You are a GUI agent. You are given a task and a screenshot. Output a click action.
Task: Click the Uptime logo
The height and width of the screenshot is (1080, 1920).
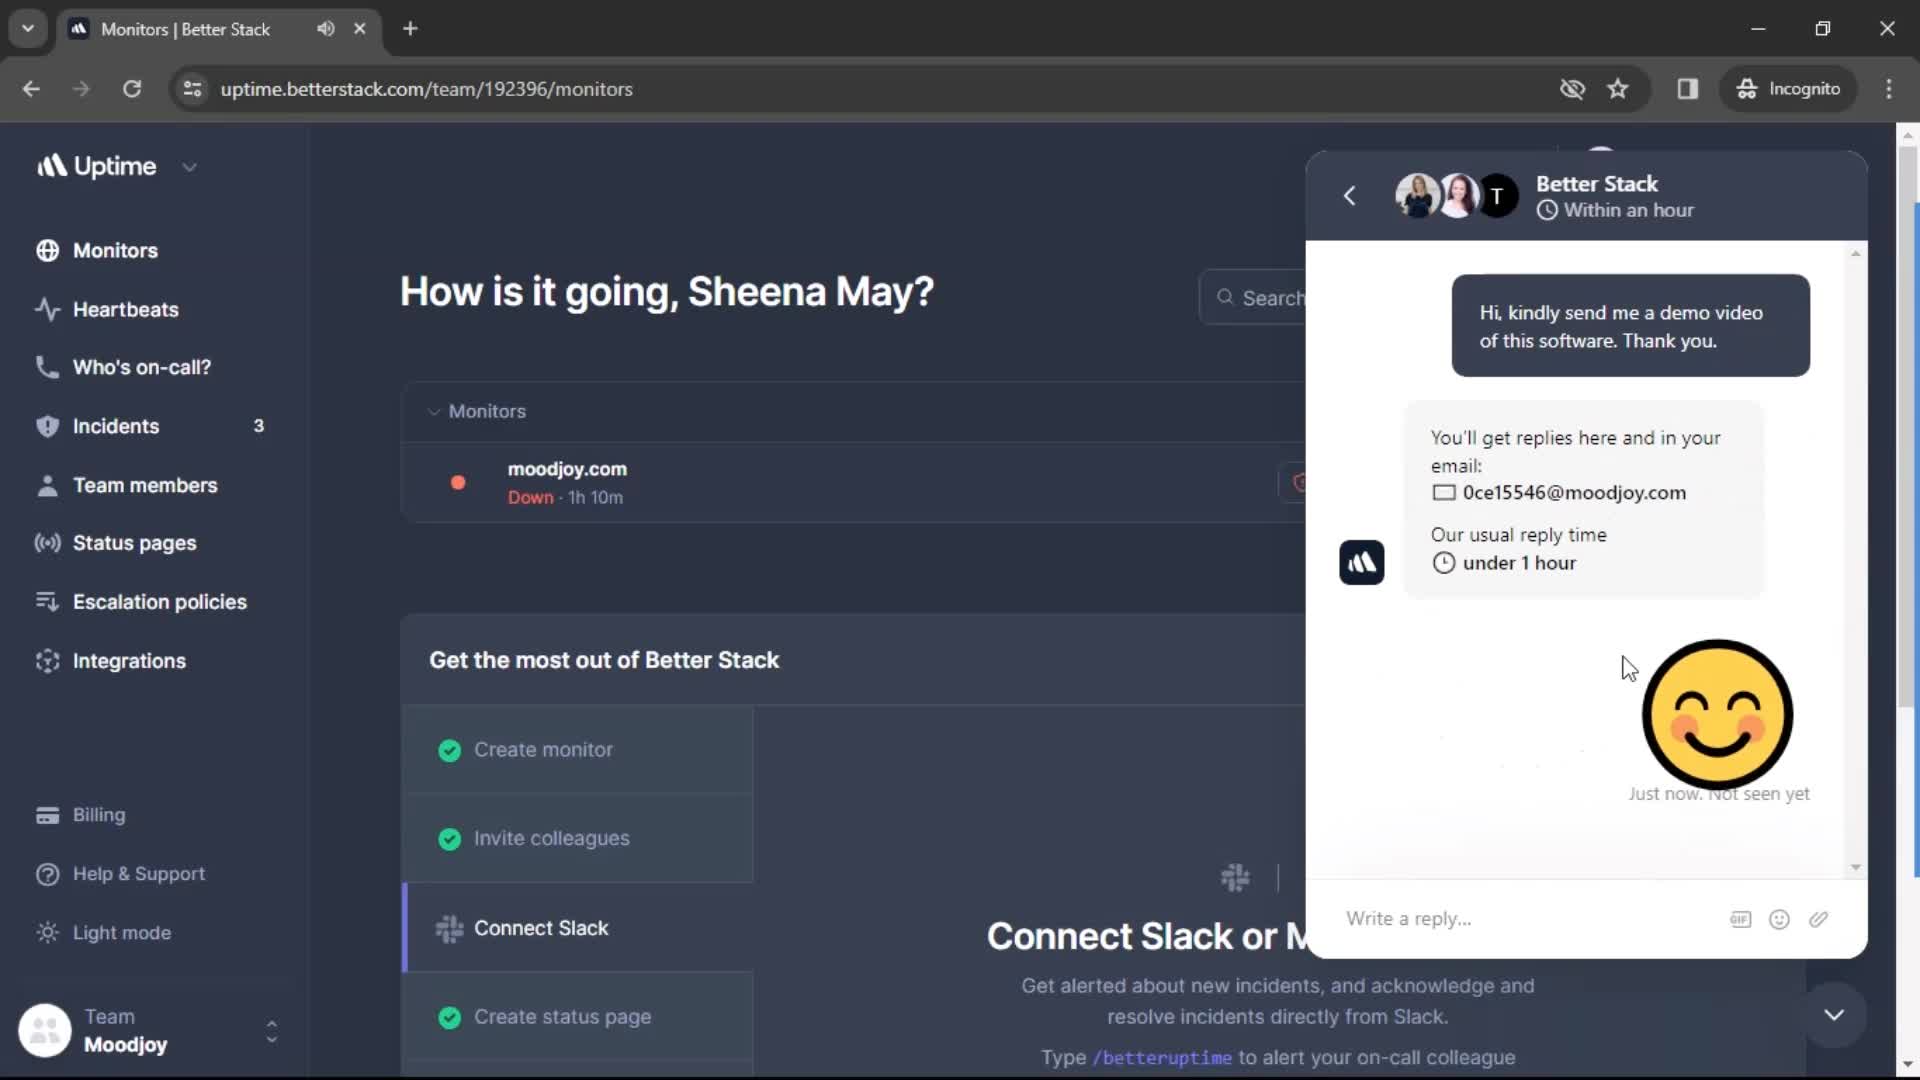tap(96, 167)
